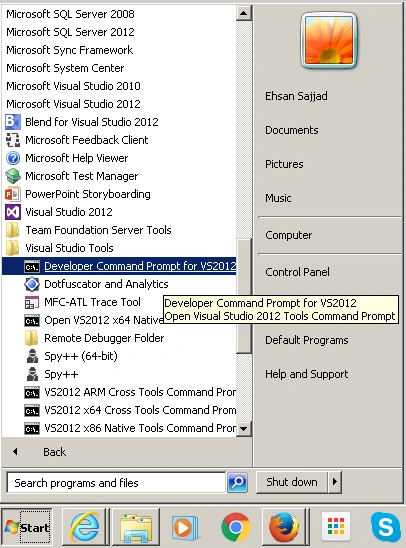This screenshot has width=406, height=548.
Task: Open Help and Support
Action: pos(307,374)
